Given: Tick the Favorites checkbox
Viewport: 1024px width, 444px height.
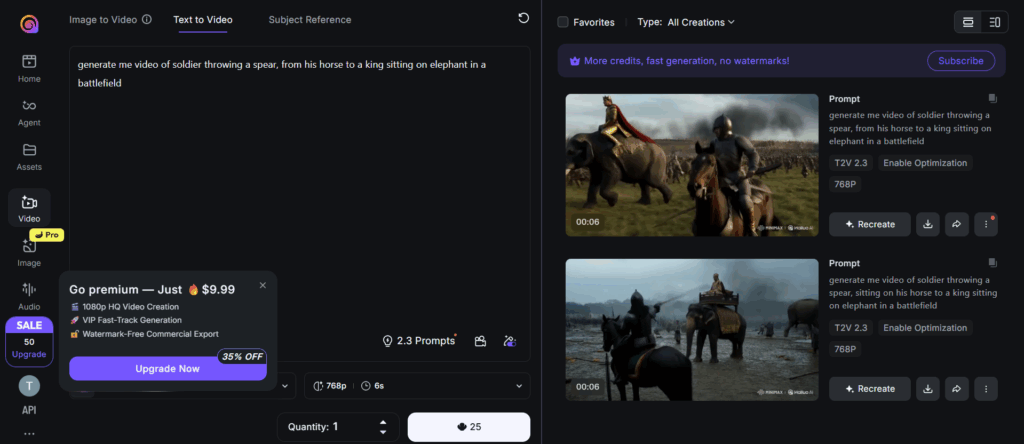Looking at the screenshot, I should [563, 21].
